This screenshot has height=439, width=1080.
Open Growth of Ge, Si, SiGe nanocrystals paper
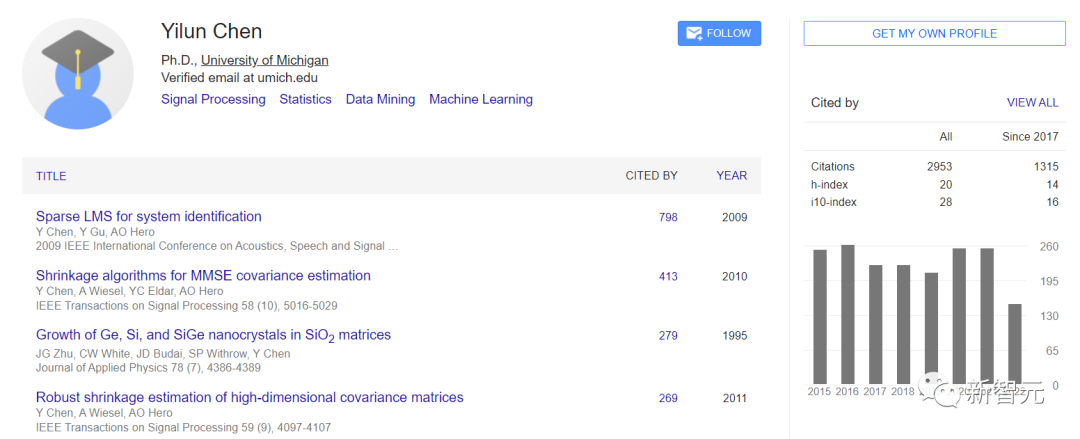point(213,335)
